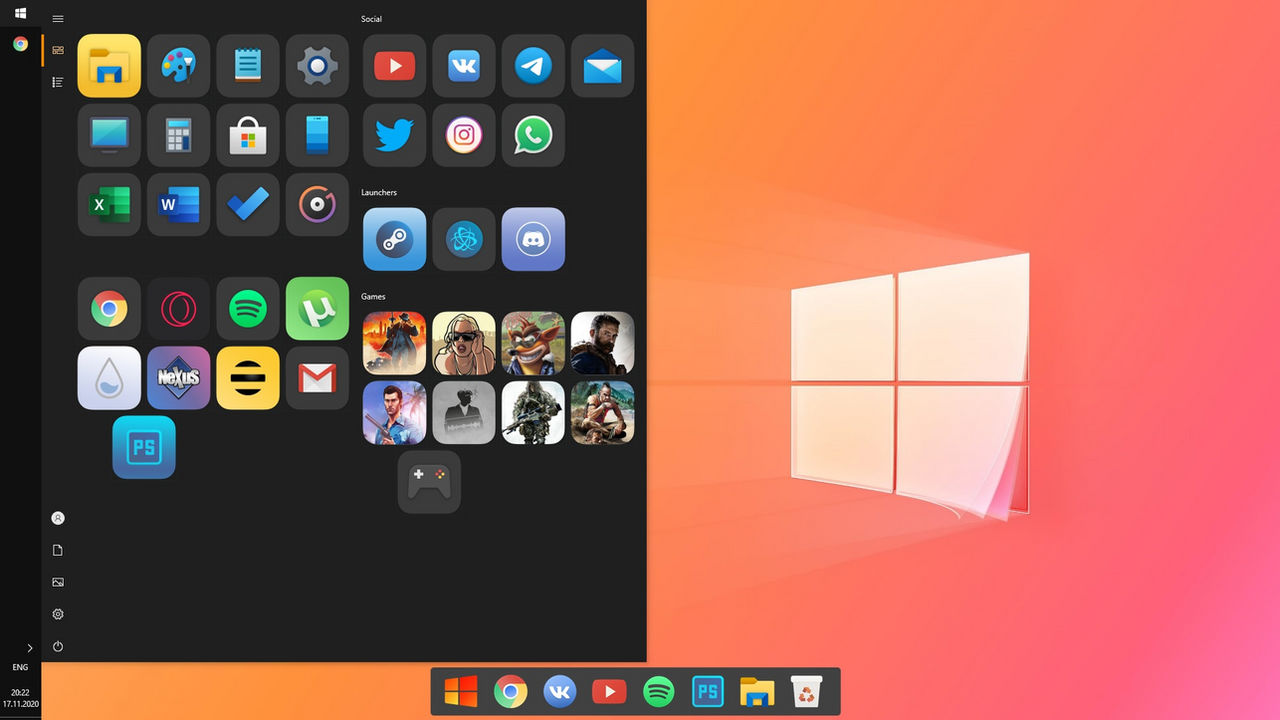Open Telegram from the Social section
This screenshot has width=1280, height=720.
pyautogui.click(x=533, y=66)
